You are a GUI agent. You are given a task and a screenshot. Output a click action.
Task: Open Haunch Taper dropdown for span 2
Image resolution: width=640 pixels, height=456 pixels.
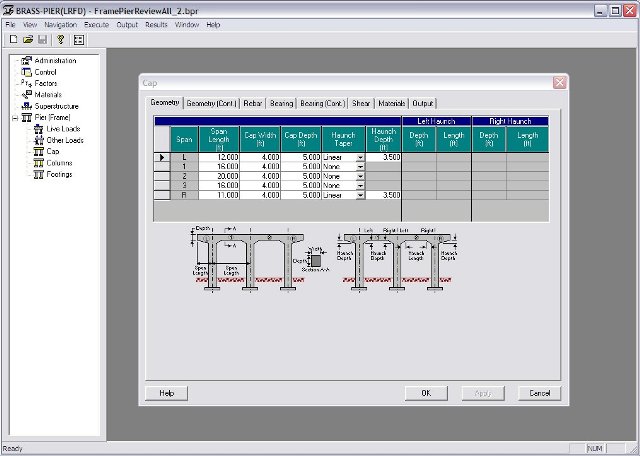tap(360, 176)
